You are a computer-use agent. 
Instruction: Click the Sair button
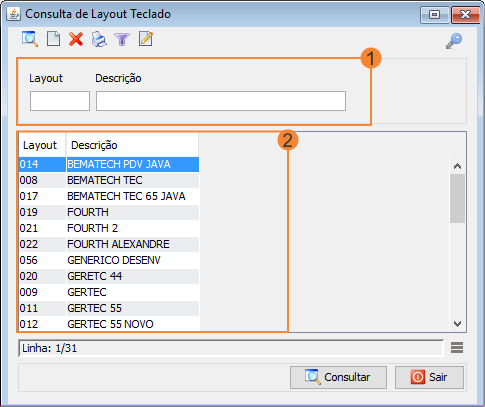coord(429,377)
